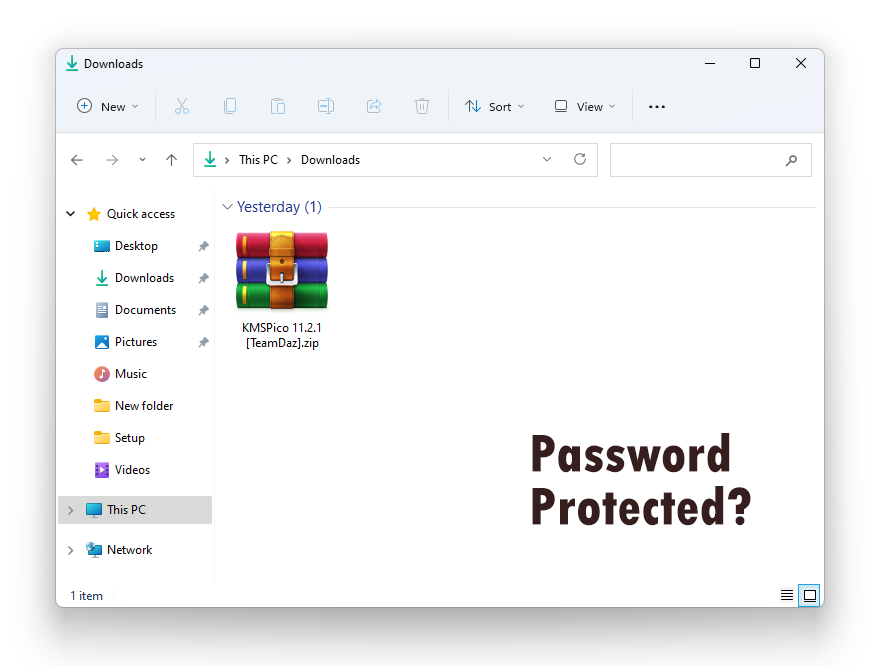Select Network in the sidebar
This screenshot has height=666, width=879.
click(x=129, y=550)
